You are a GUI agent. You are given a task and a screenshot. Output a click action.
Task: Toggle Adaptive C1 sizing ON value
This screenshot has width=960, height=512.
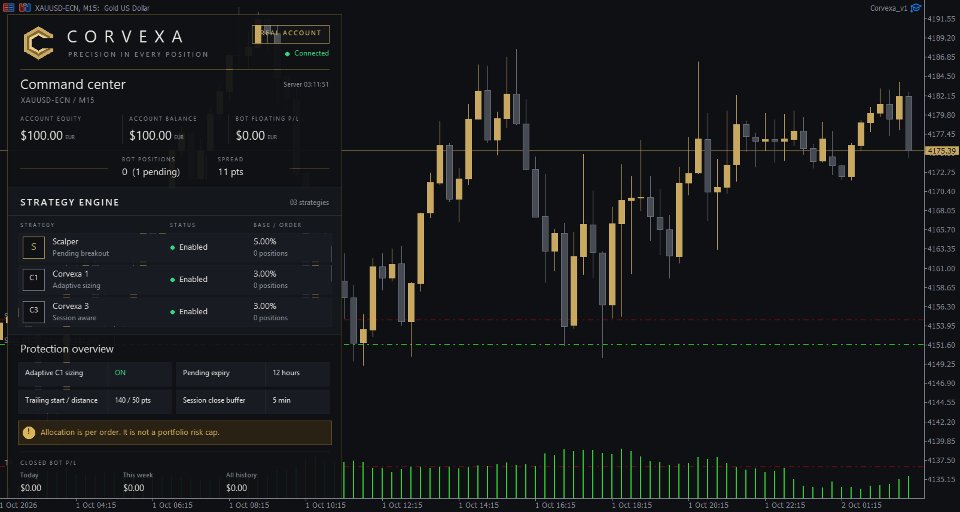pyautogui.click(x=120, y=372)
